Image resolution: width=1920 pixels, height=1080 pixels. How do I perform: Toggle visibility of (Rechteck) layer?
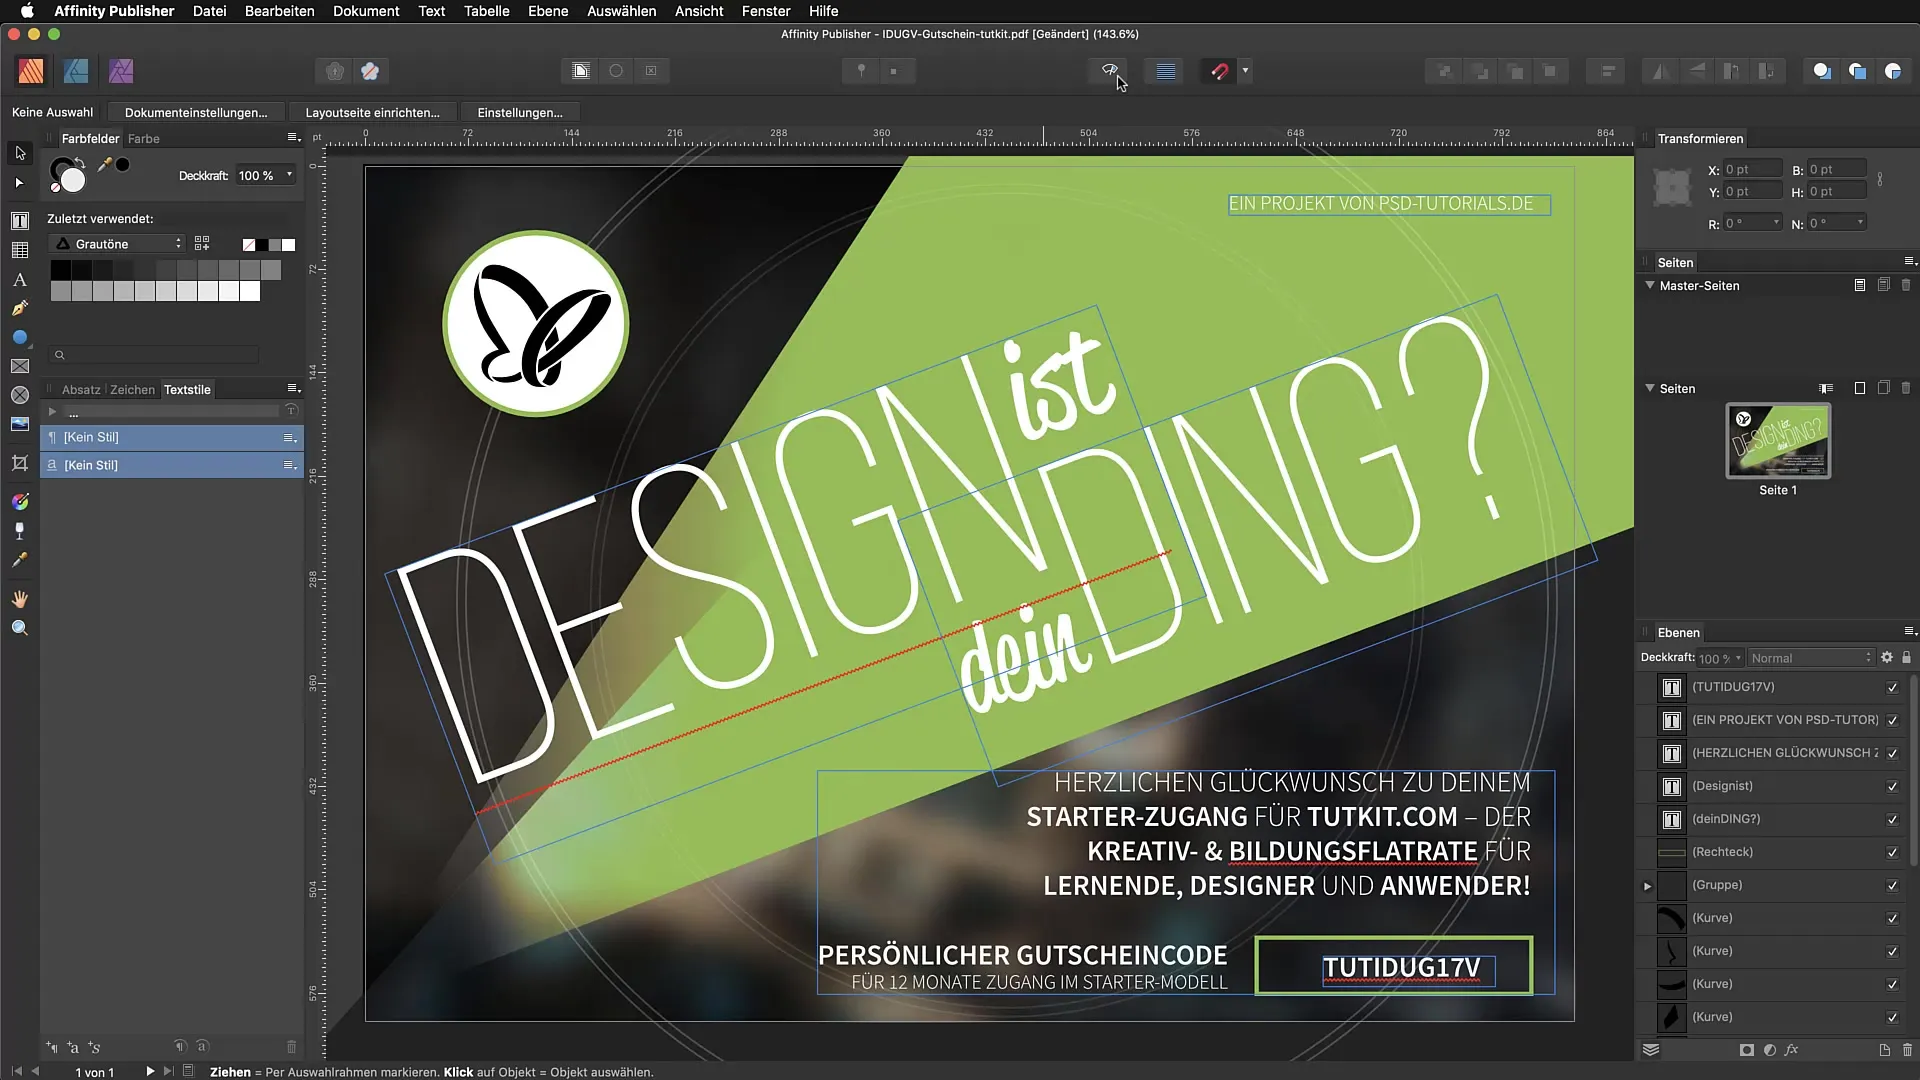click(x=1892, y=853)
